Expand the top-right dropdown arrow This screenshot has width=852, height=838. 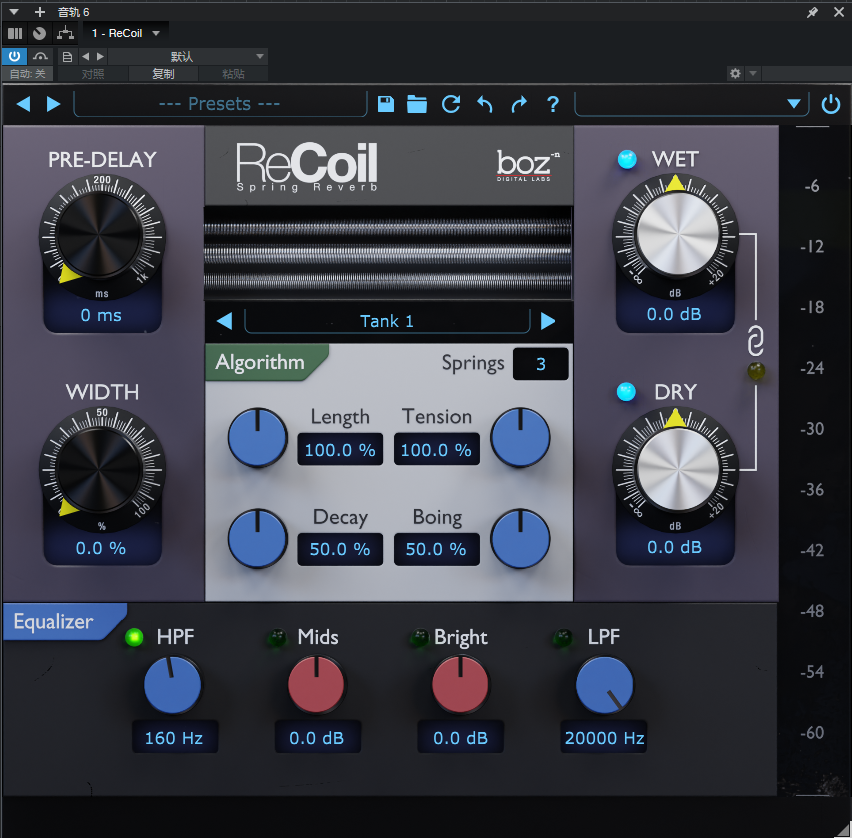click(794, 104)
